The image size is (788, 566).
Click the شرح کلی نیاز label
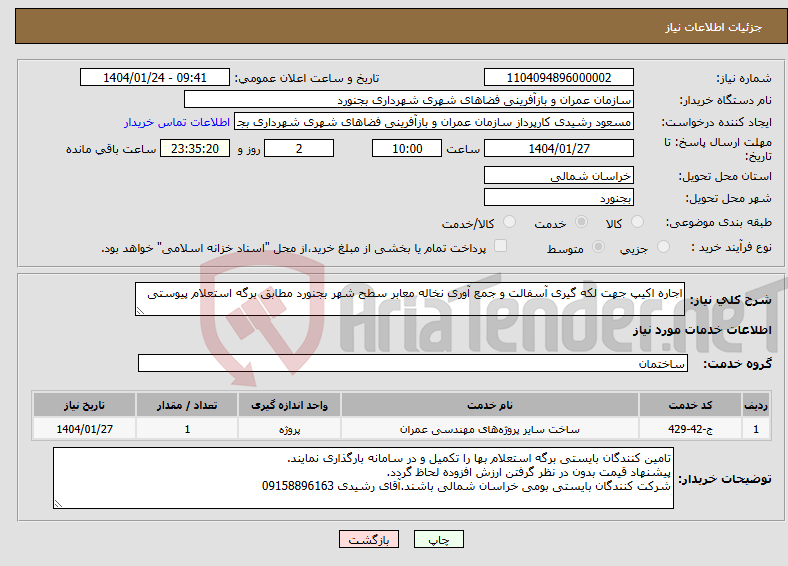(730, 300)
